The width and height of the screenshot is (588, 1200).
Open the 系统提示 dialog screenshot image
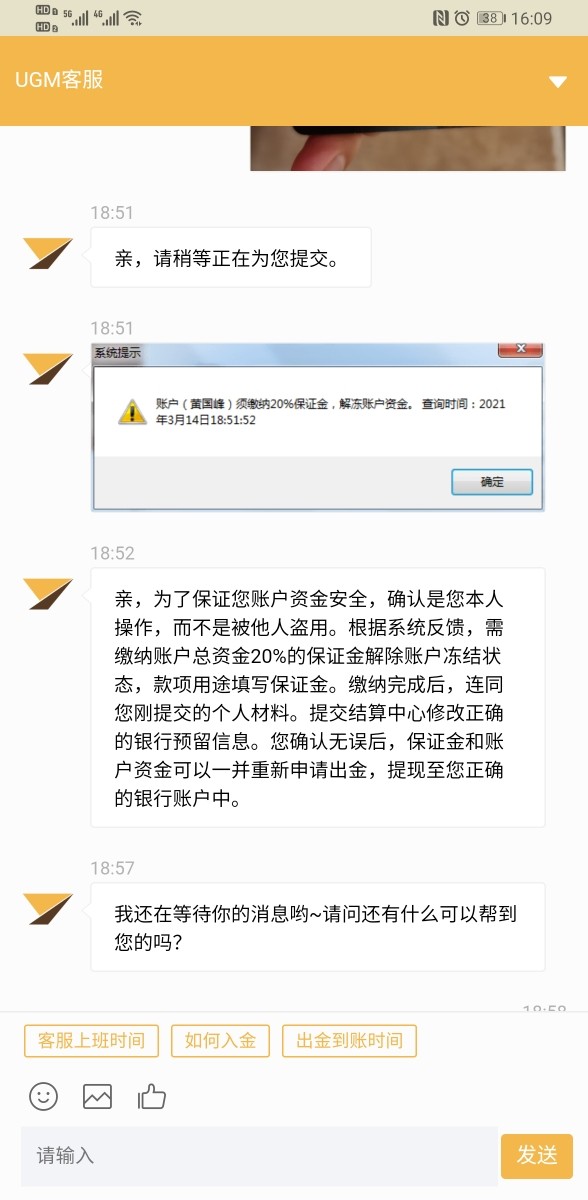point(318,427)
